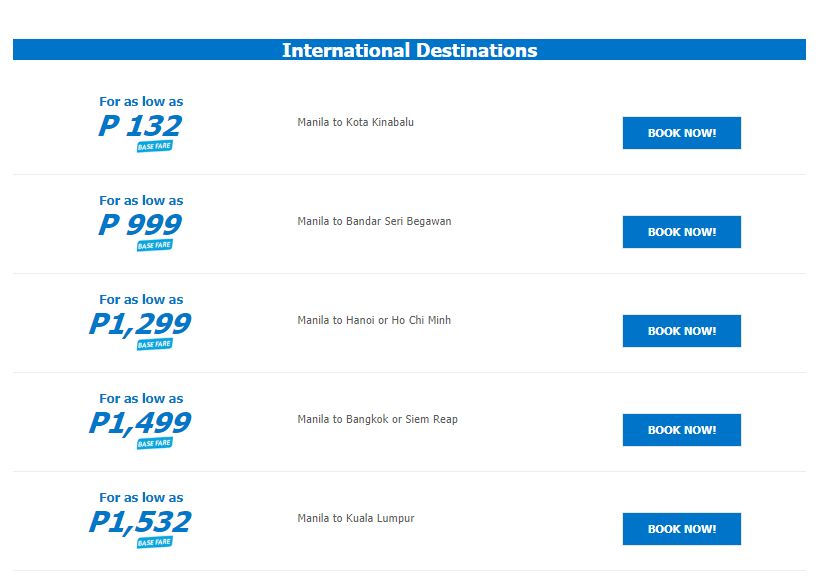The width and height of the screenshot is (829, 577).
Task: Book the Bangkok or Siem Reap flight
Action: pyautogui.click(x=681, y=429)
